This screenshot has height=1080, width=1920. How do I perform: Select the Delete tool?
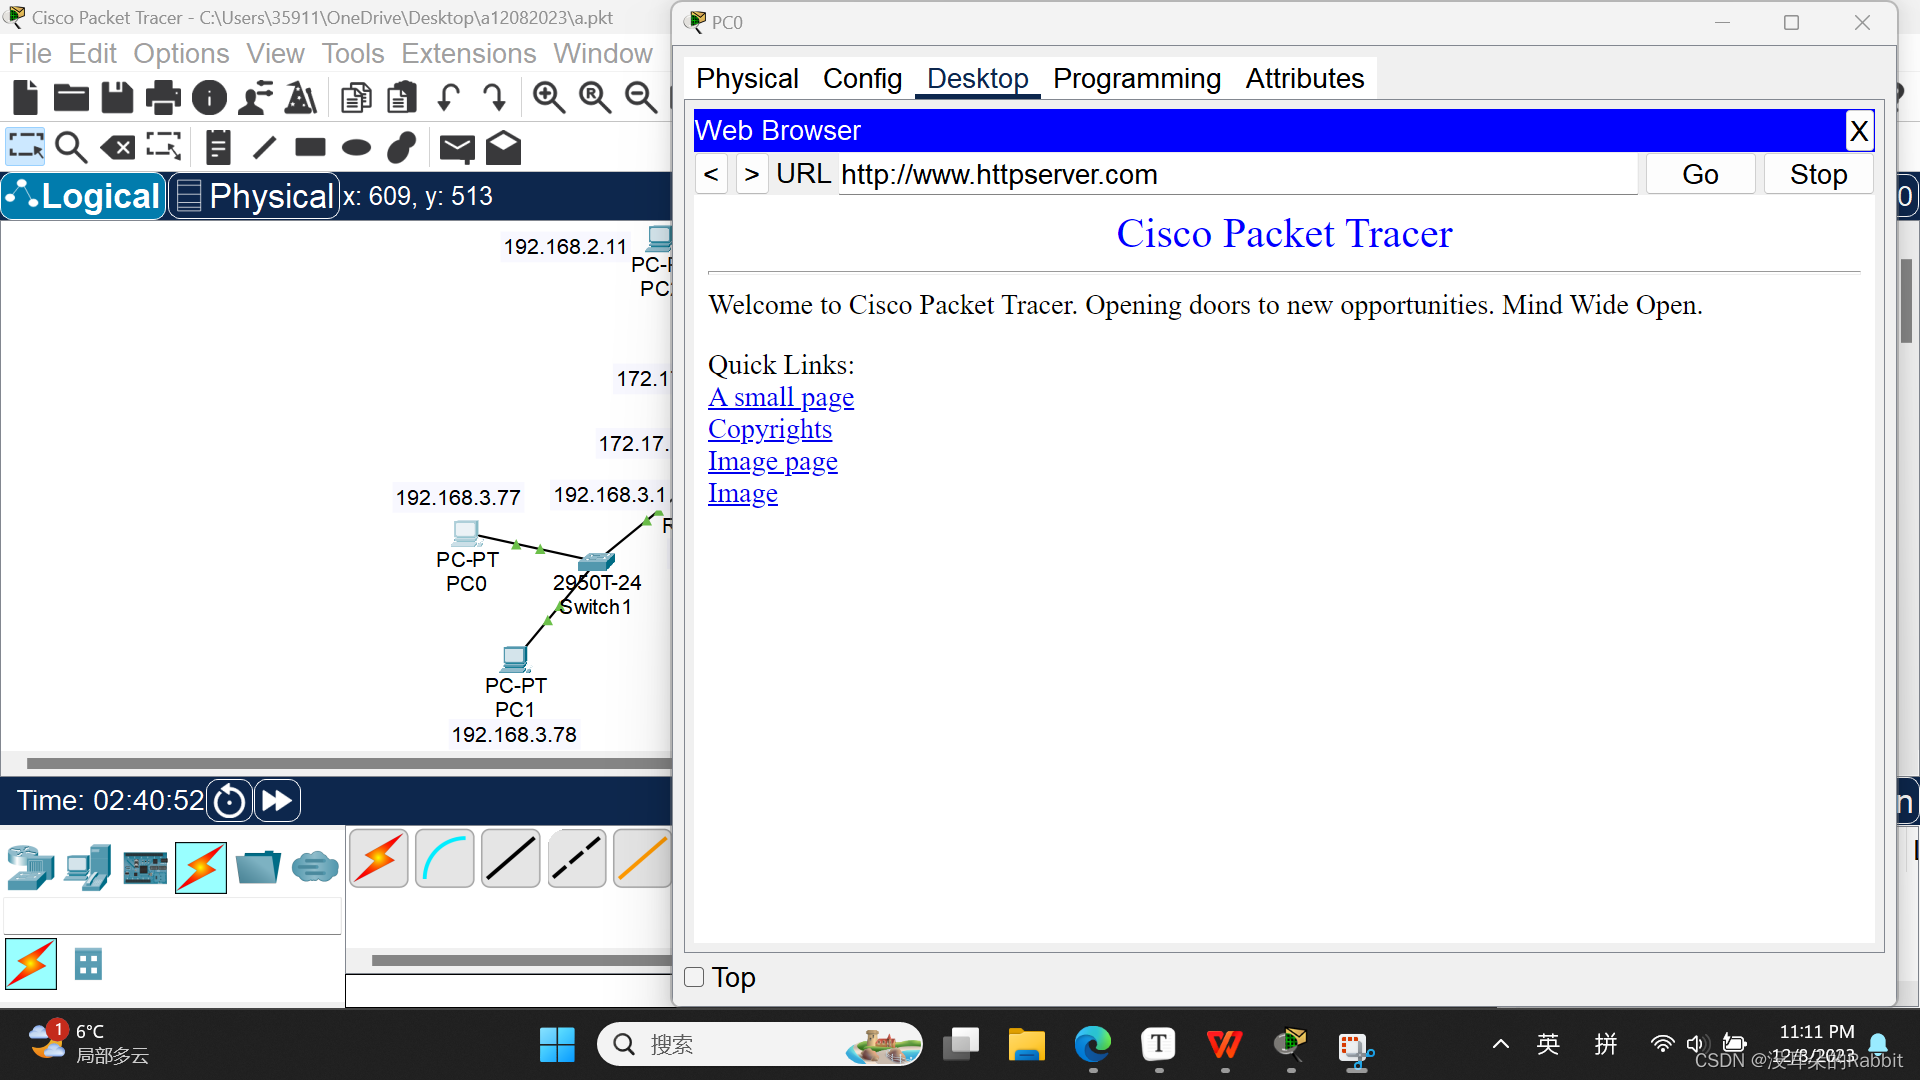tap(117, 147)
